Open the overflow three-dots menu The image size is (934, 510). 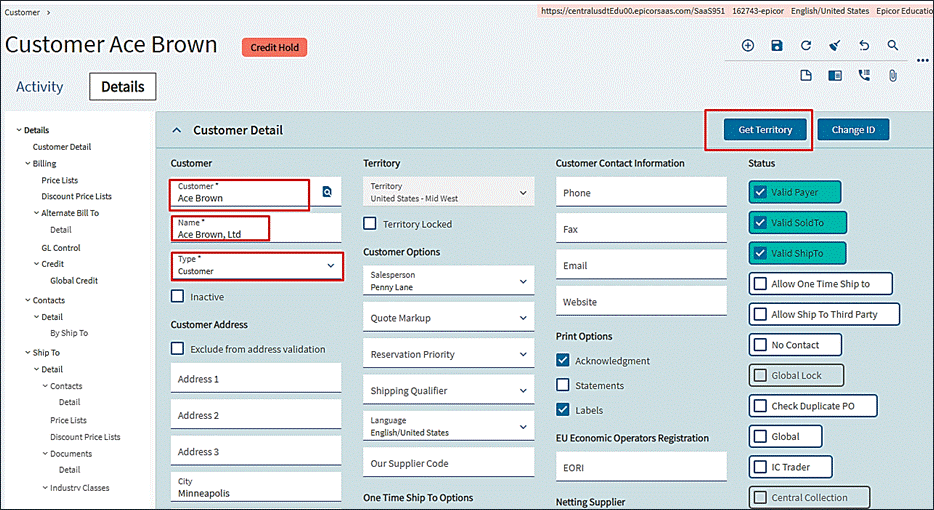[x=923, y=60]
